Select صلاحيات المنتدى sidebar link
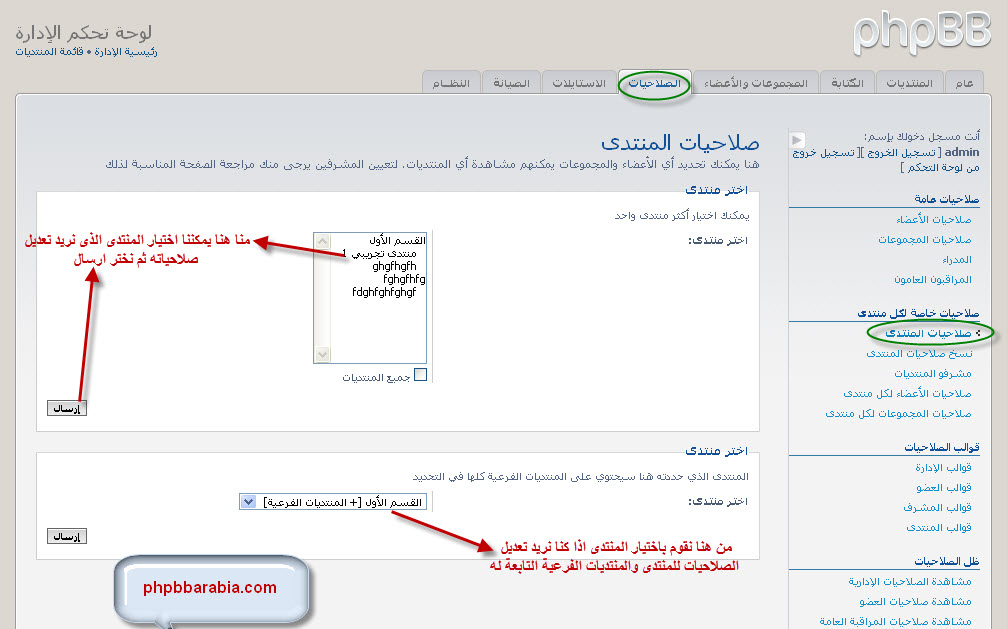This screenshot has width=1007, height=629. [x=928, y=333]
